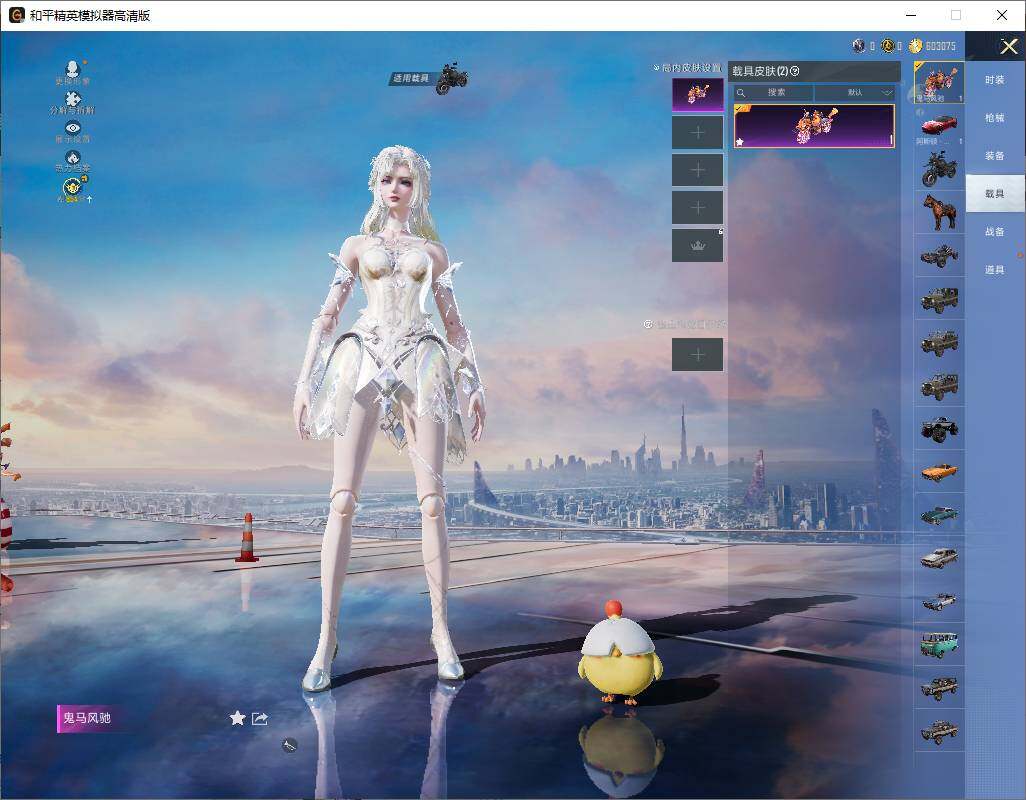Select the teal minibus vehicle
The height and width of the screenshot is (800, 1026).
[x=939, y=644]
